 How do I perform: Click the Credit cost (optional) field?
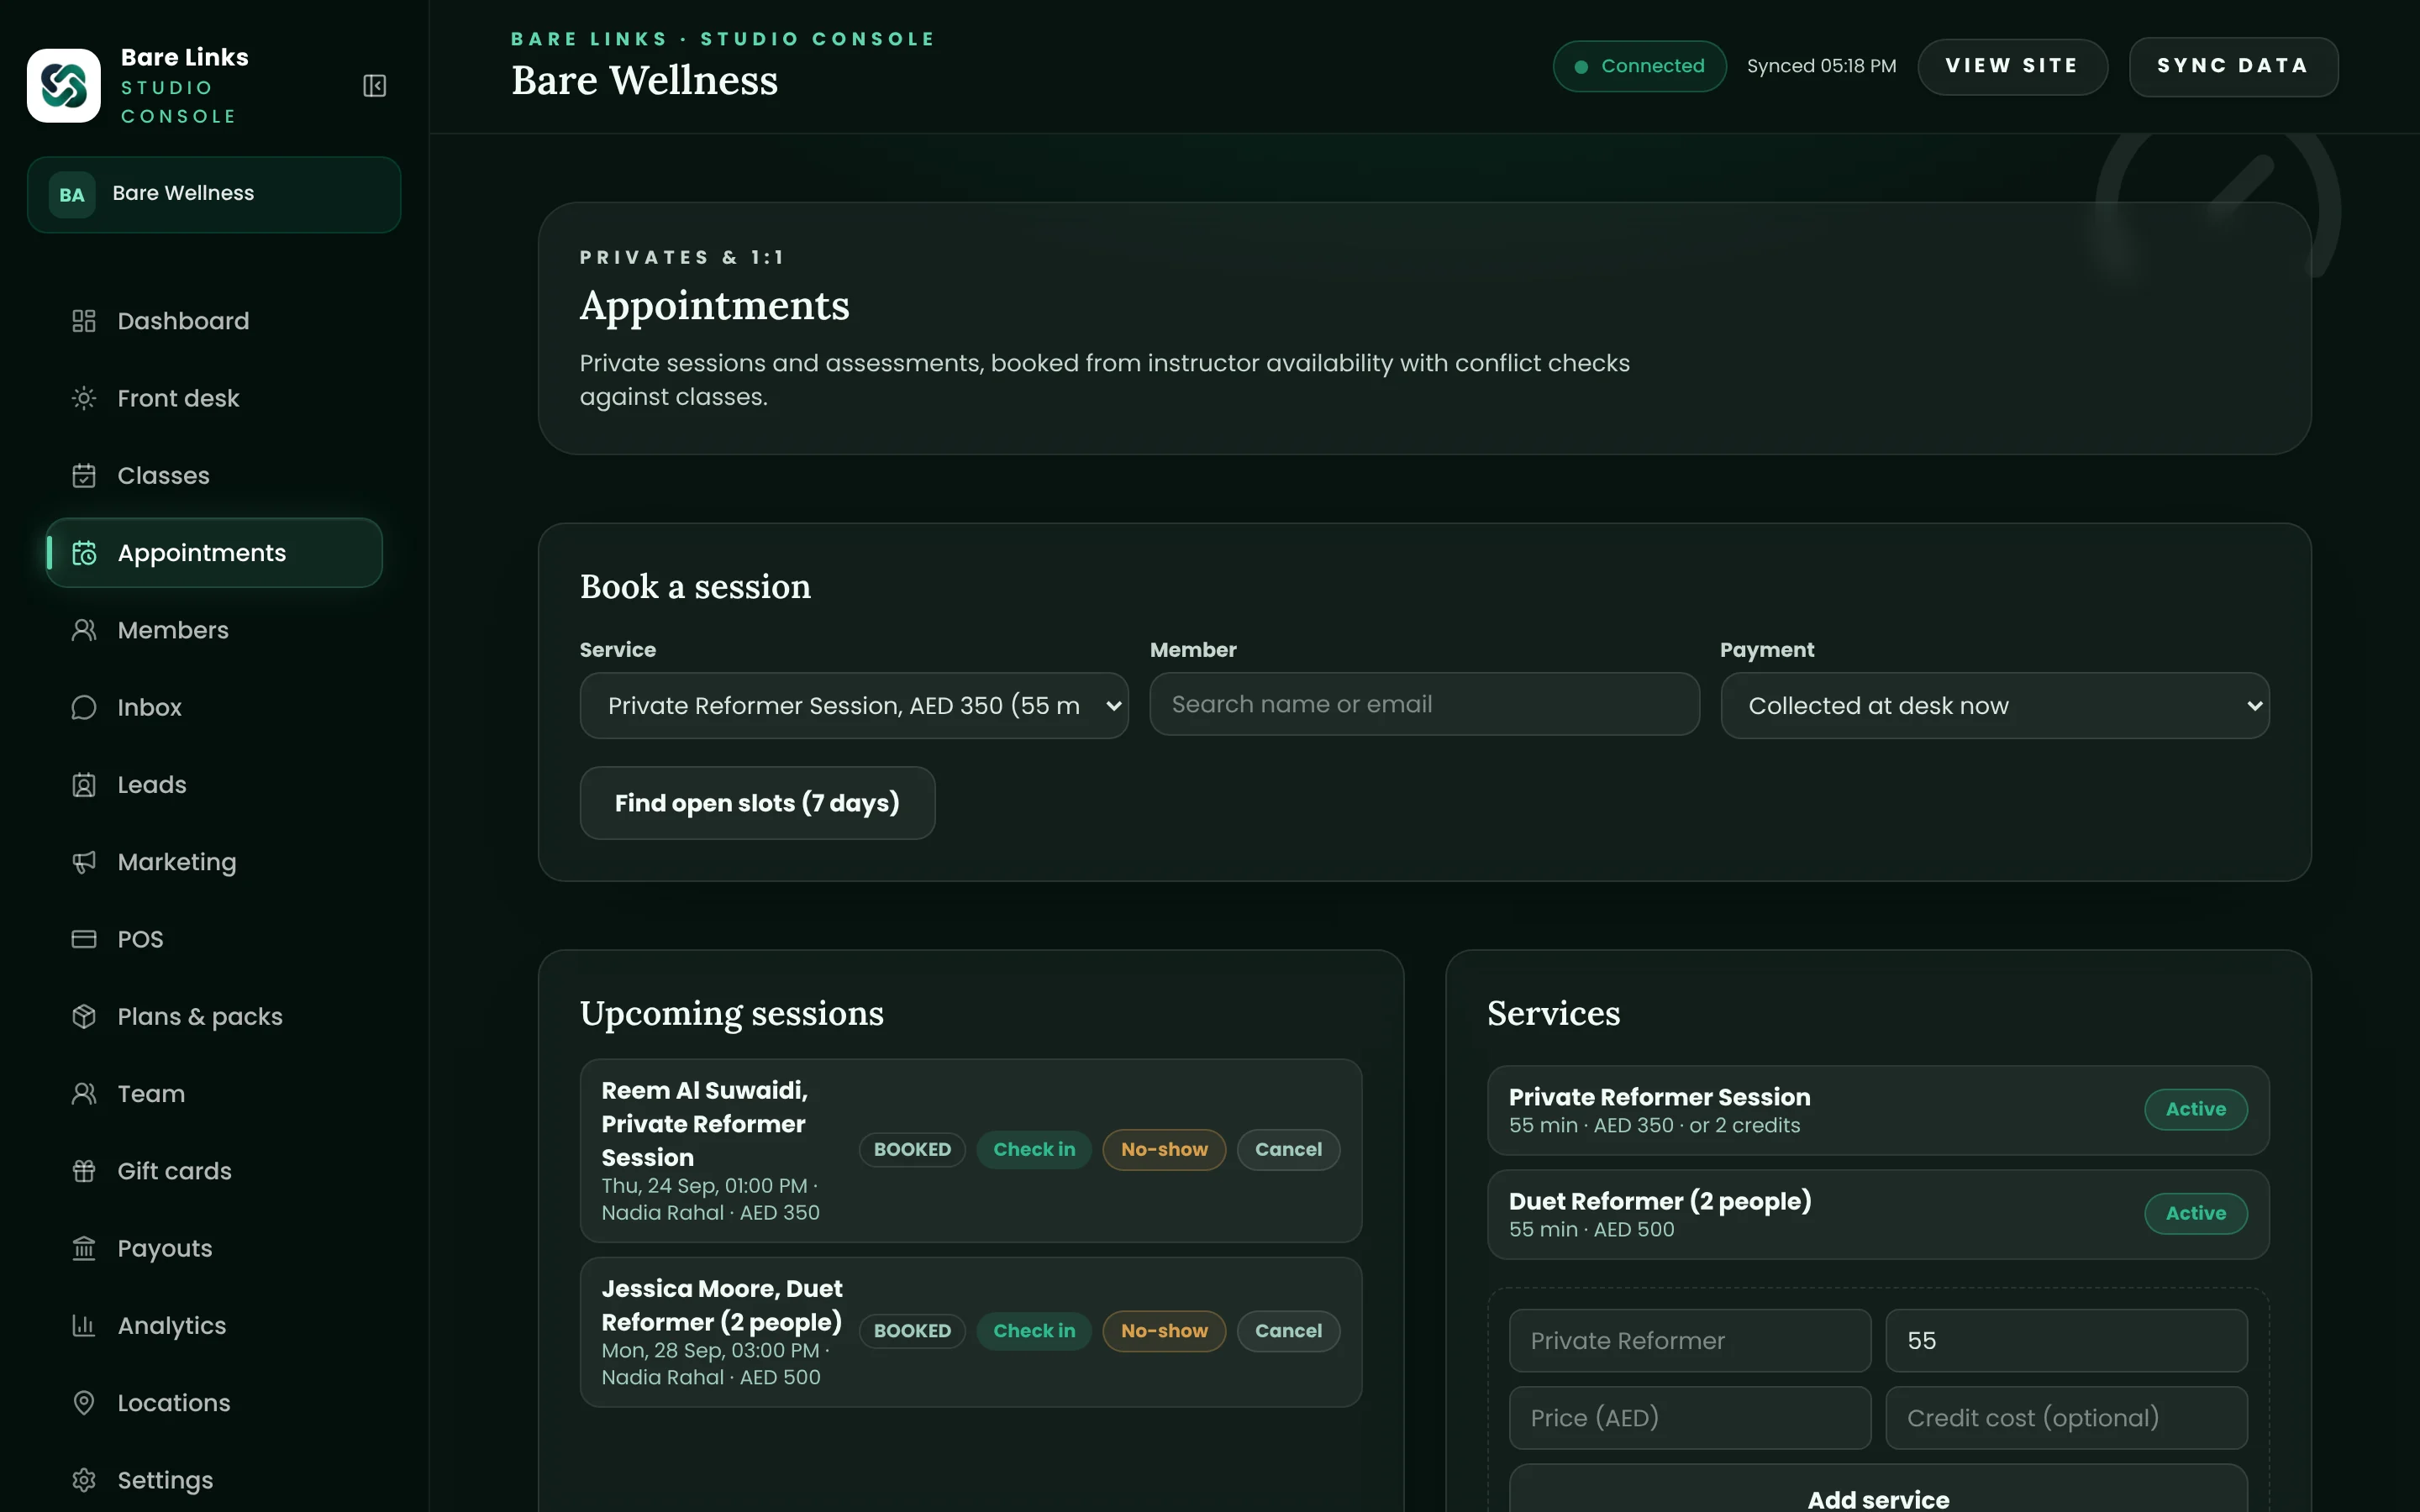coord(2066,1418)
